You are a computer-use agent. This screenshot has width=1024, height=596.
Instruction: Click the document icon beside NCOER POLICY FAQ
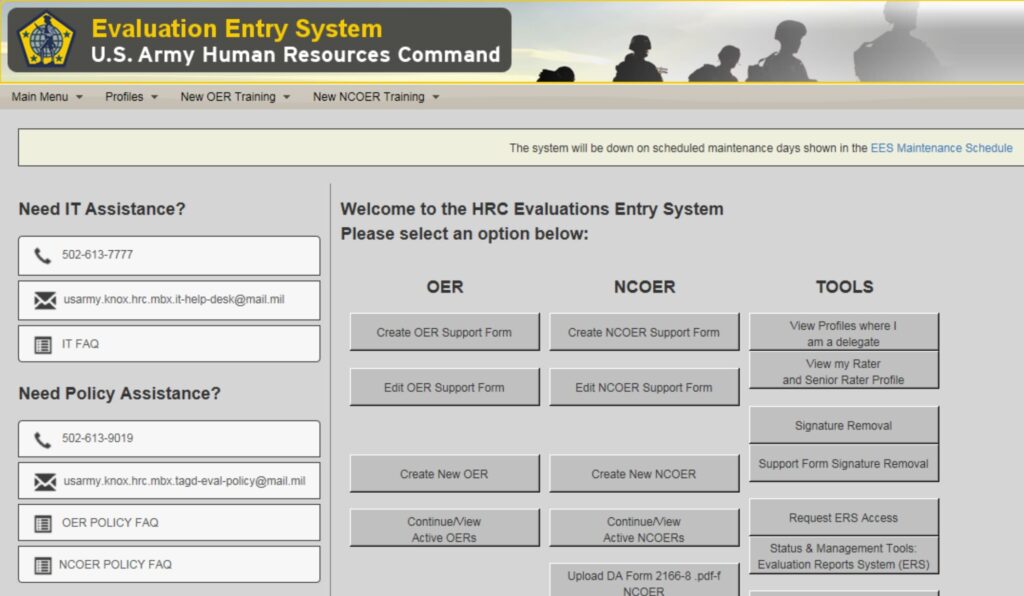point(43,564)
